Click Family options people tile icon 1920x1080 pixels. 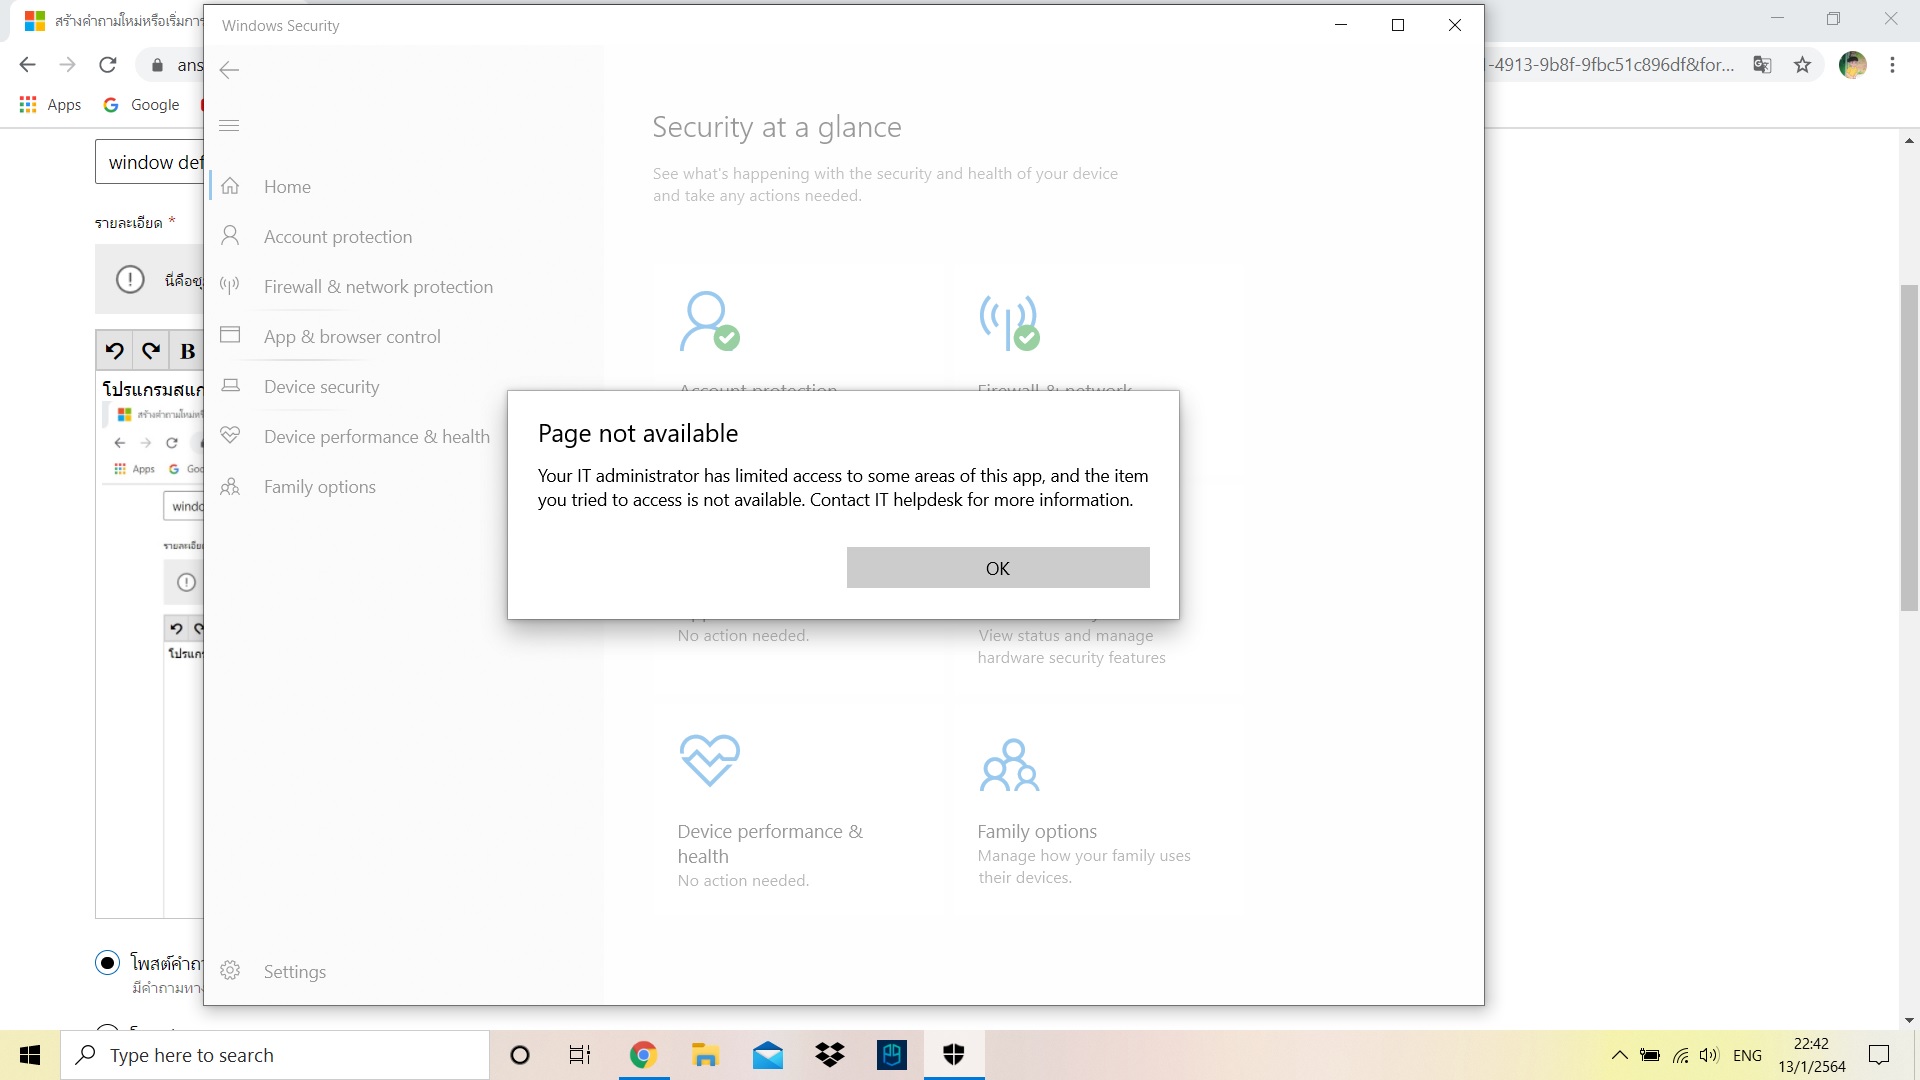pos(1009,765)
